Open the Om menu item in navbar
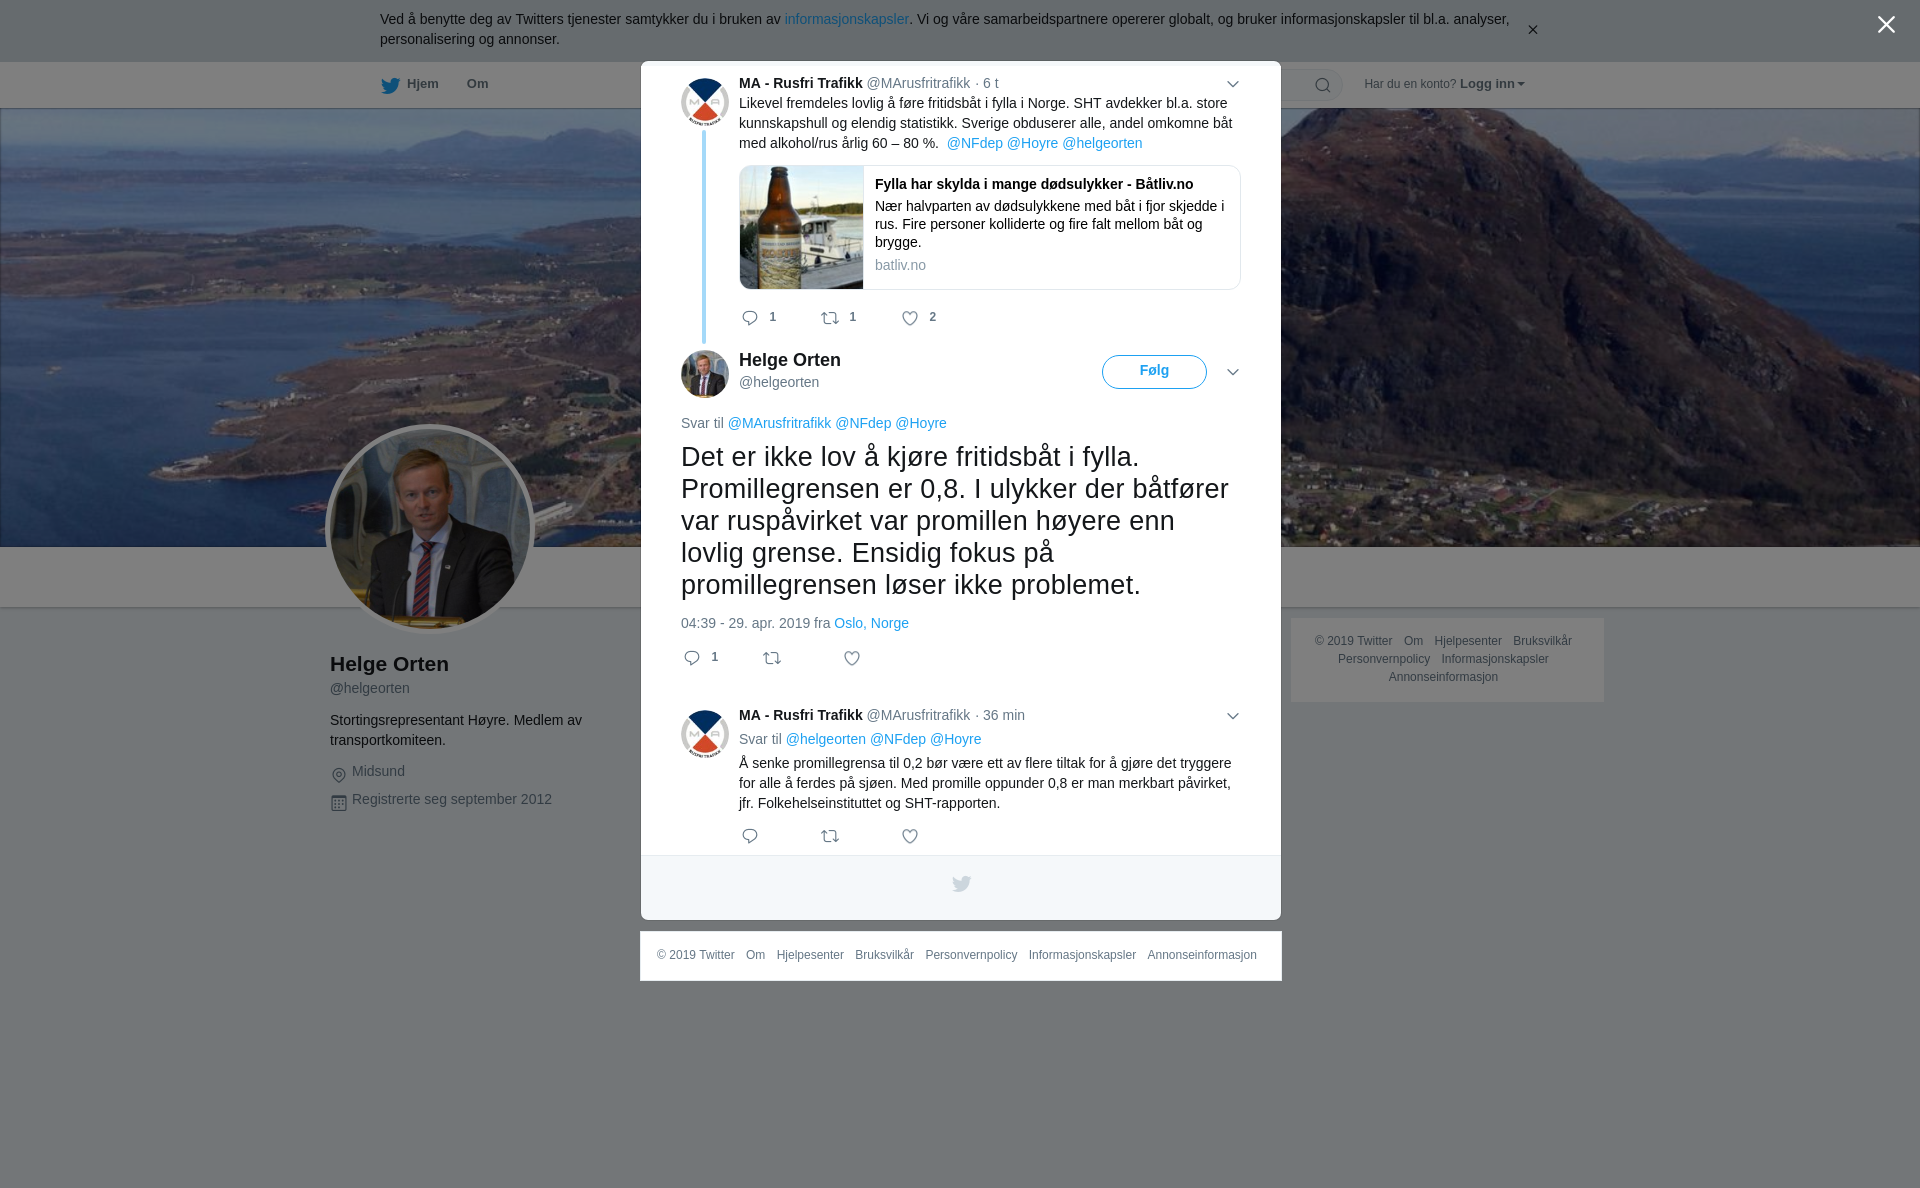This screenshot has width=1920, height=1188. [x=477, y=84]
